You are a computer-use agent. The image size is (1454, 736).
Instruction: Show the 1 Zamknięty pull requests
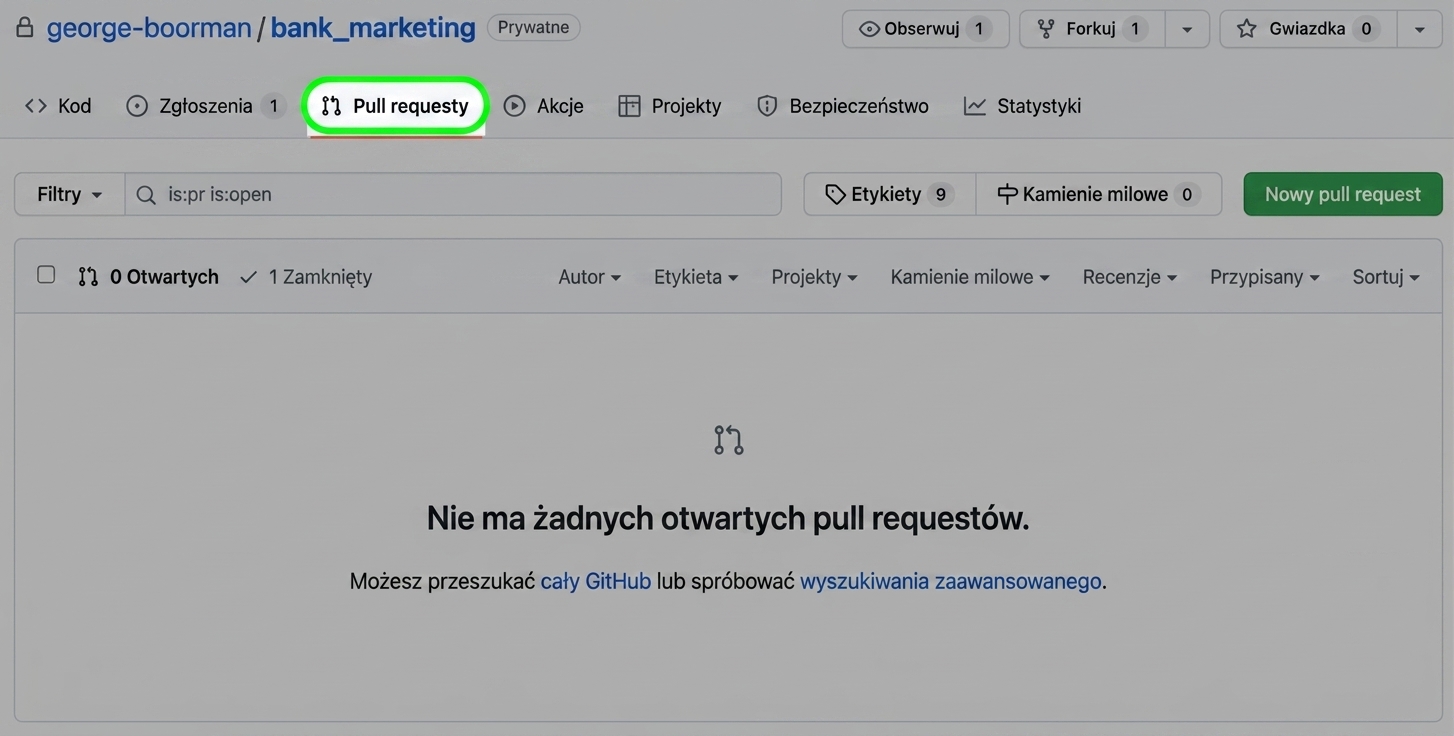[x=306, y=277]
